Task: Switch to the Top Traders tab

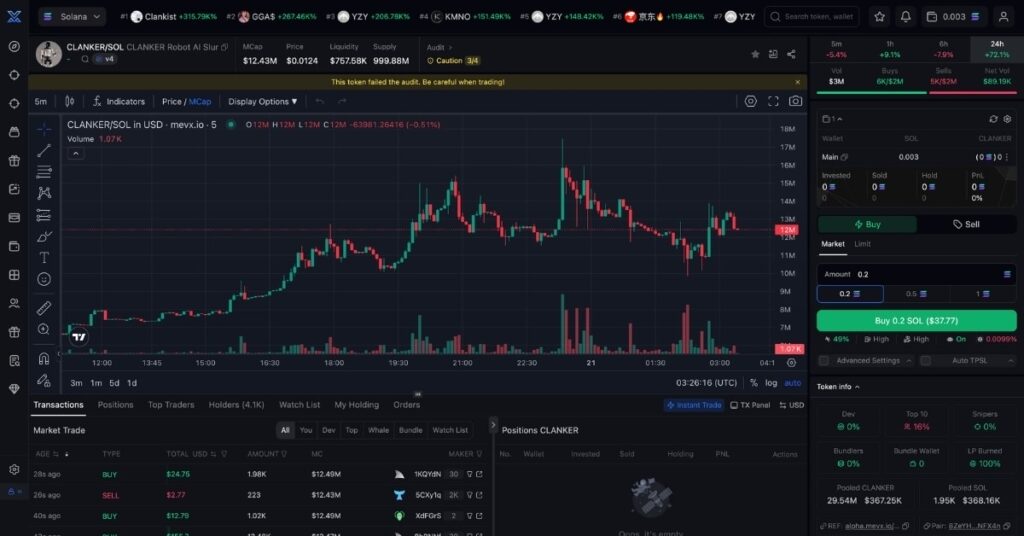Action: click(x=171, y=405)
